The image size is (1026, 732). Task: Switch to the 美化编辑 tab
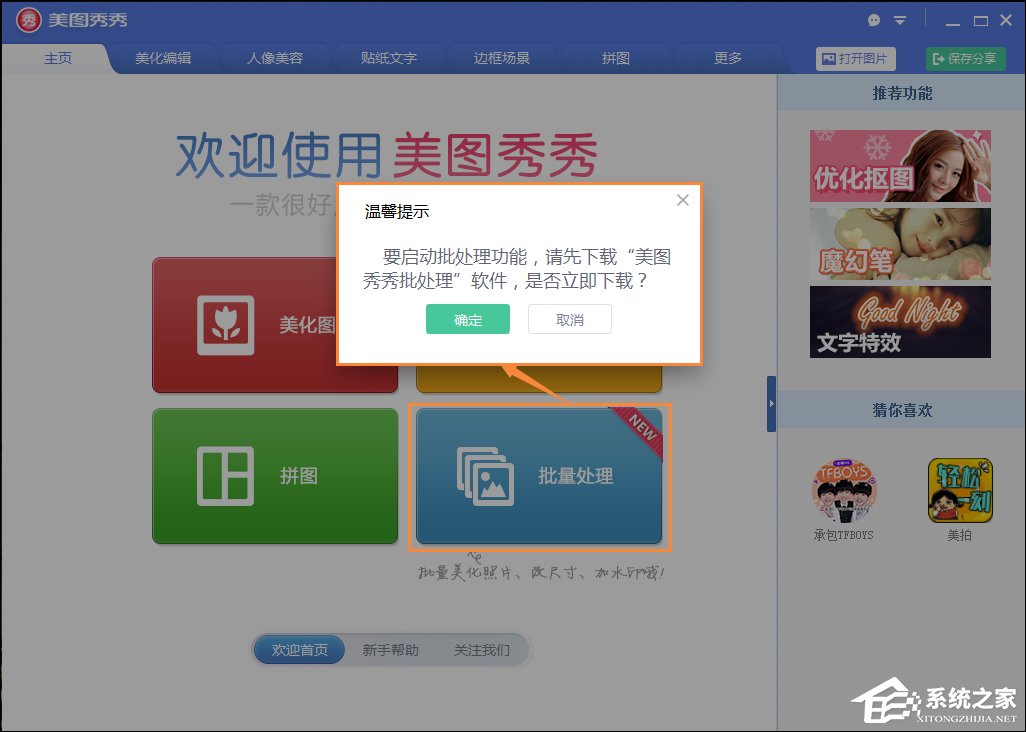162,58
